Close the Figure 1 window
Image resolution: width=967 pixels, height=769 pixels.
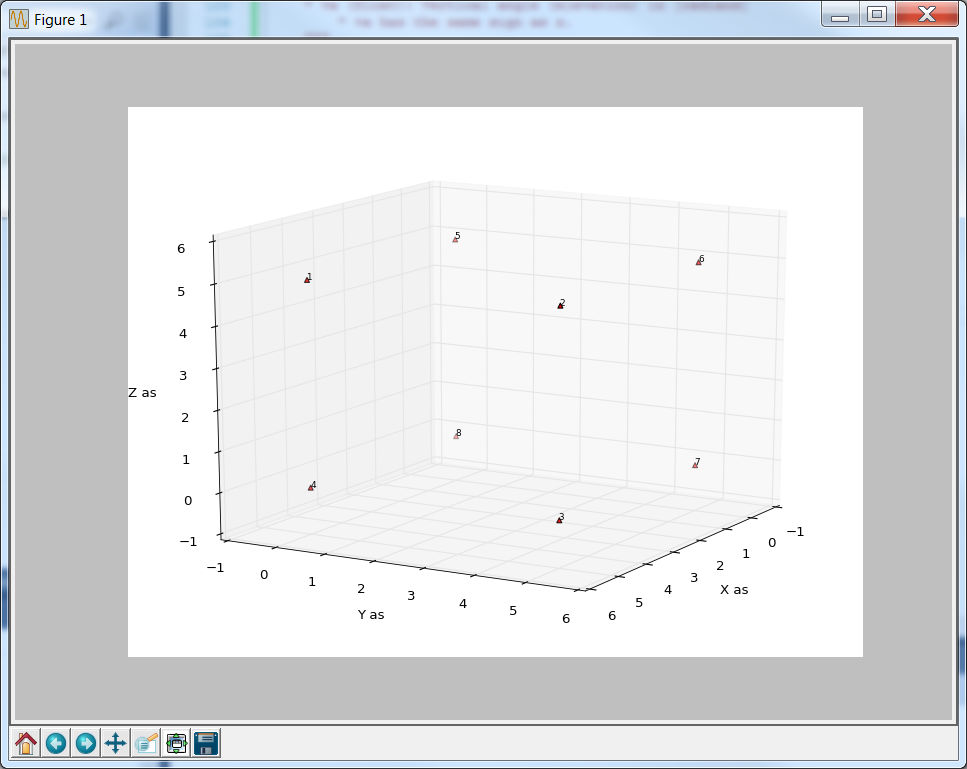coord(926,15)
